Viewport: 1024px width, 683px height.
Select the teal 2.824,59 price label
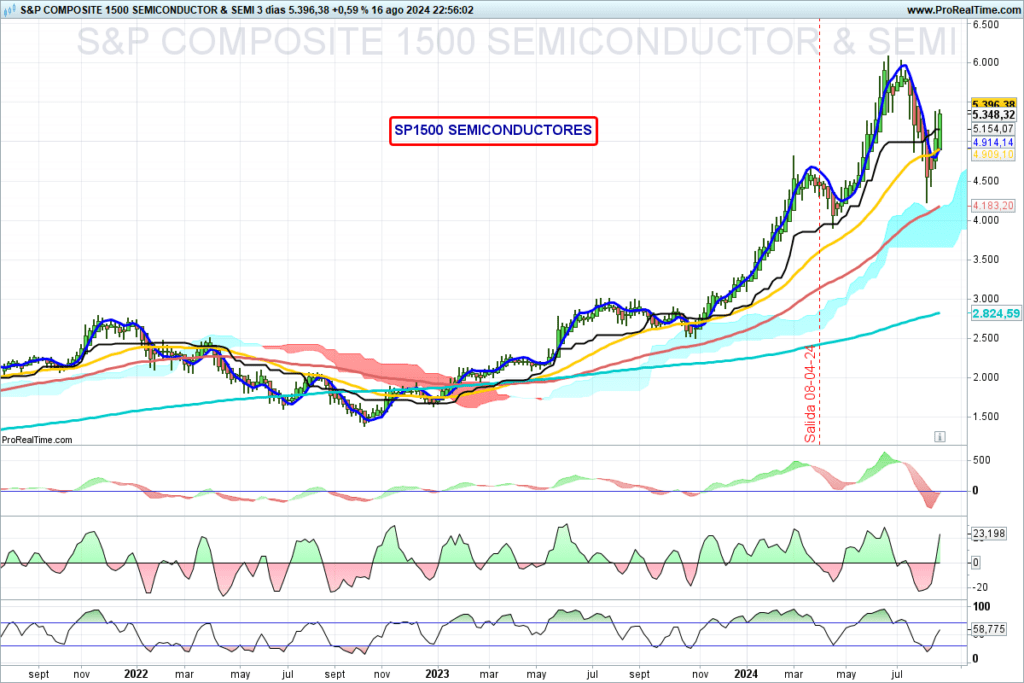point(996,313)
